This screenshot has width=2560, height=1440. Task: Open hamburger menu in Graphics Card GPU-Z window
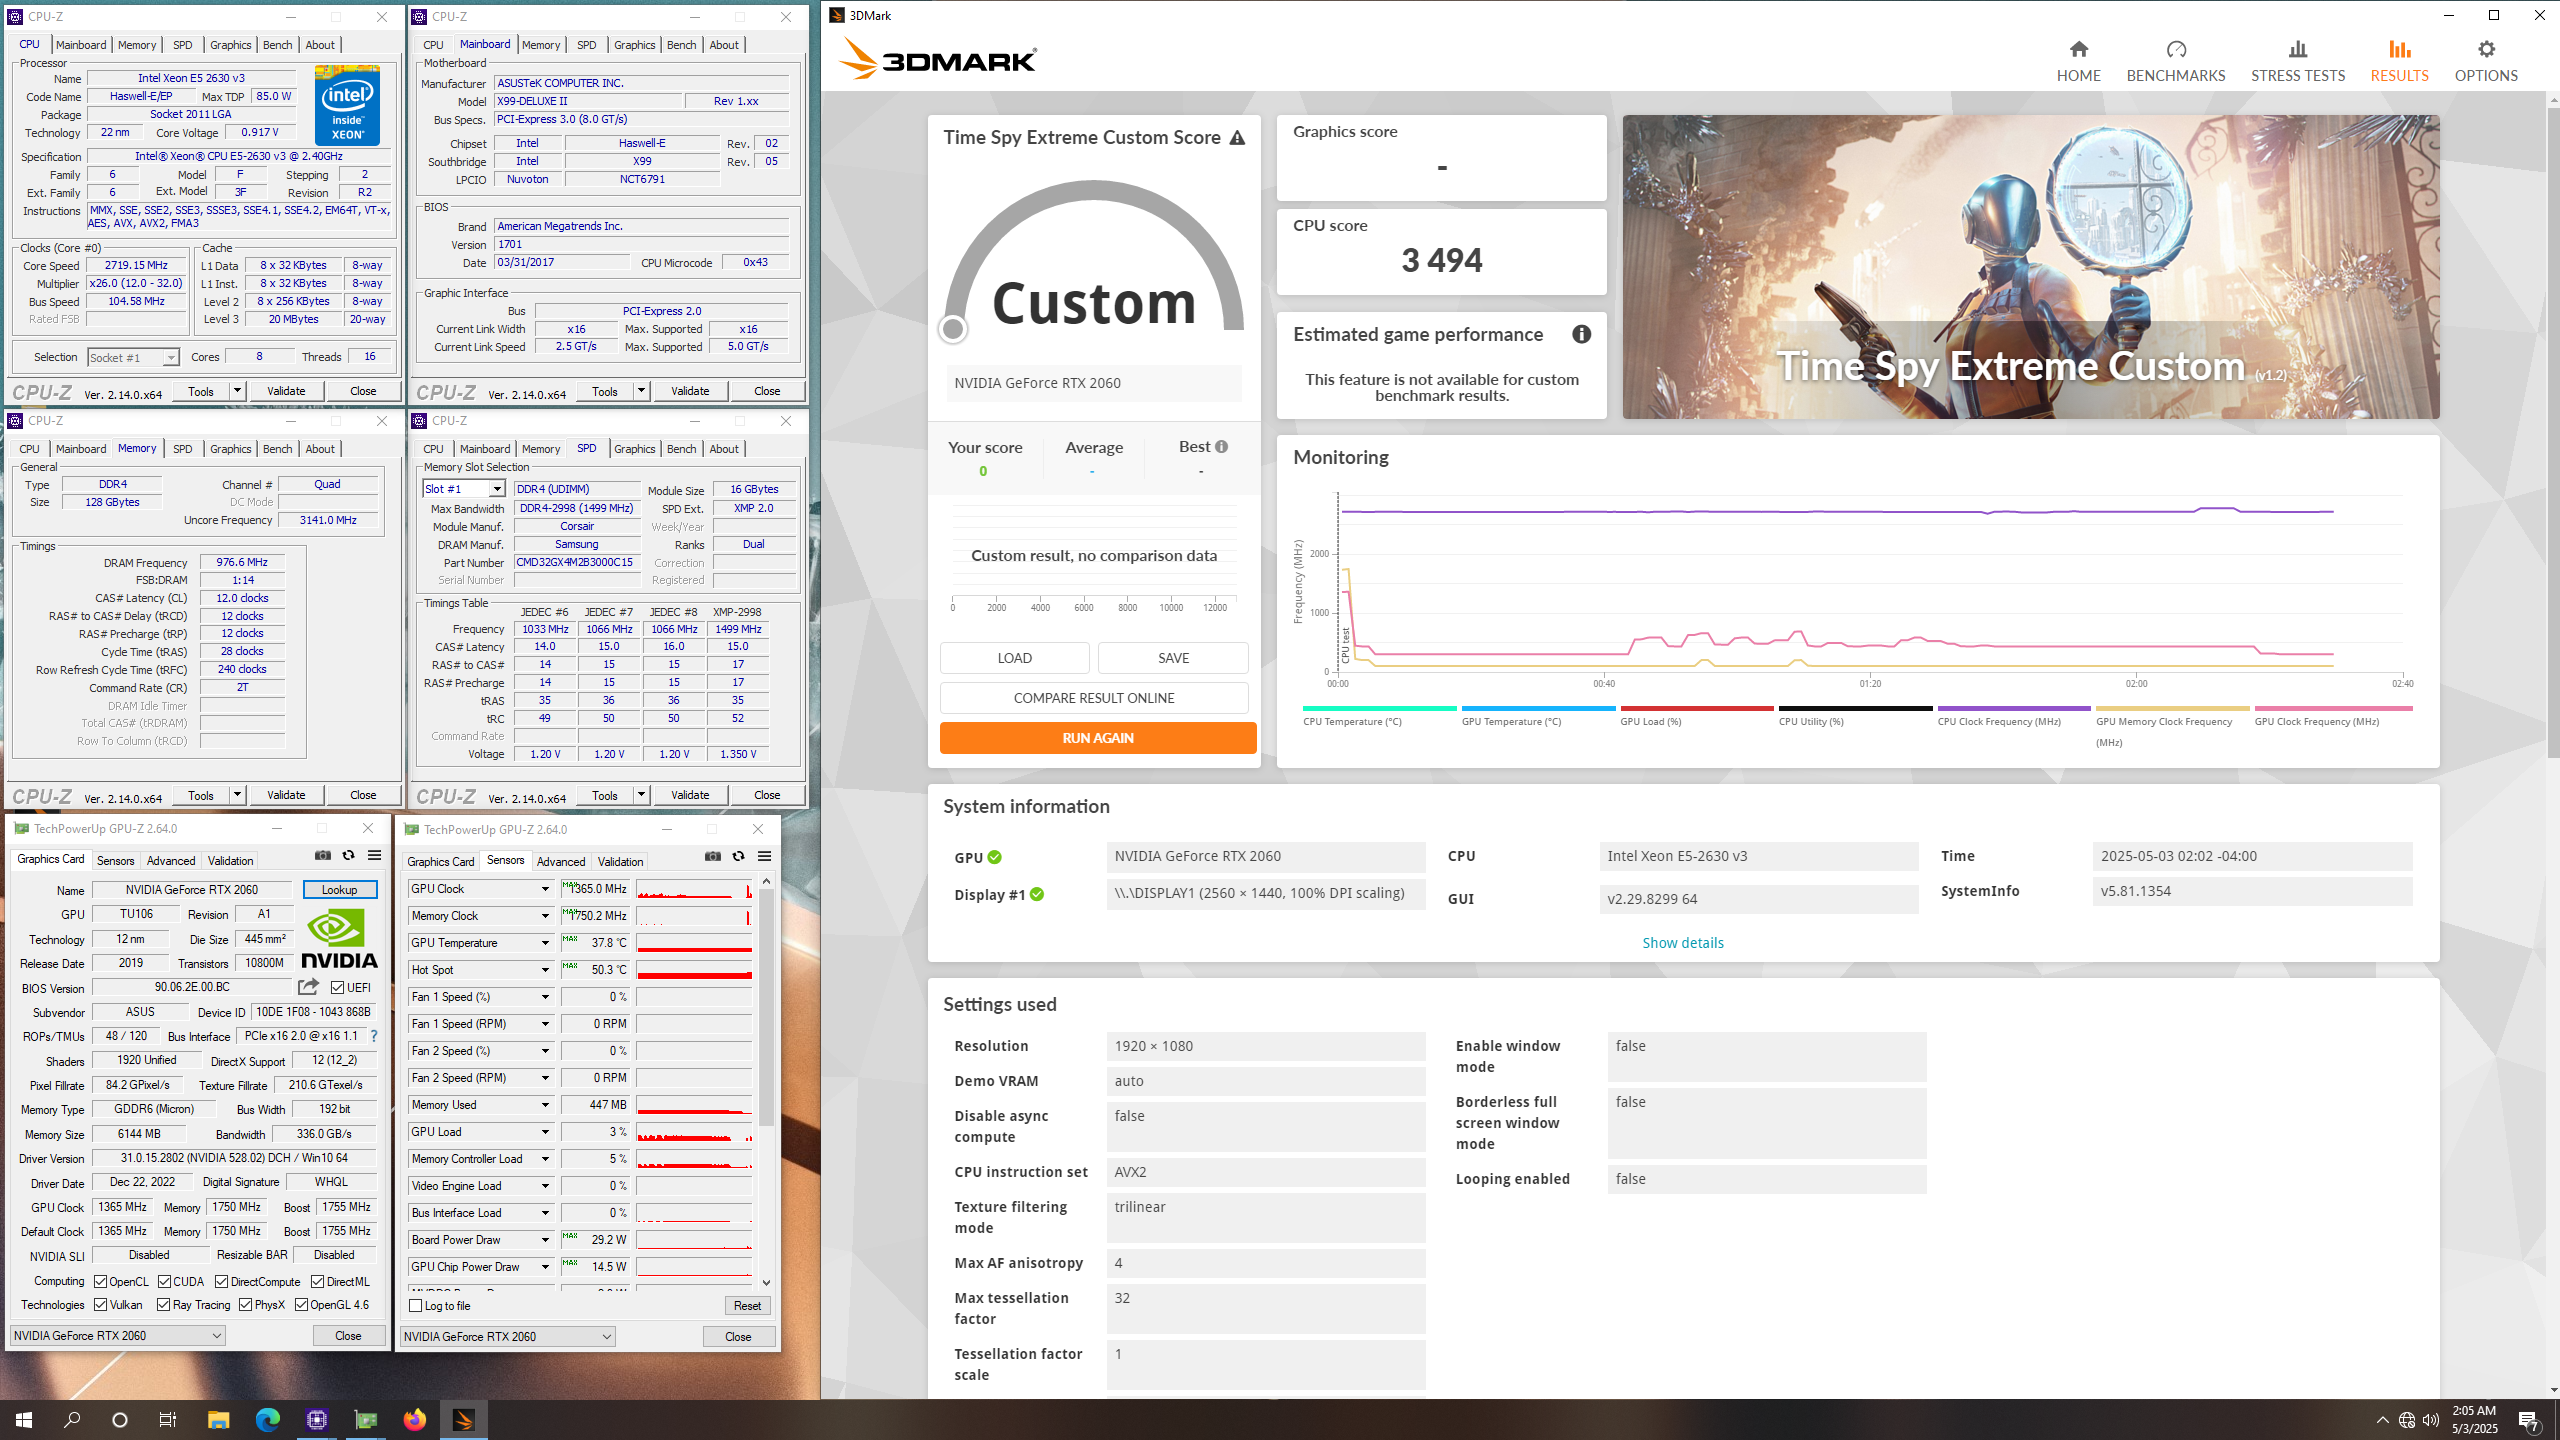tap(374, 855)
